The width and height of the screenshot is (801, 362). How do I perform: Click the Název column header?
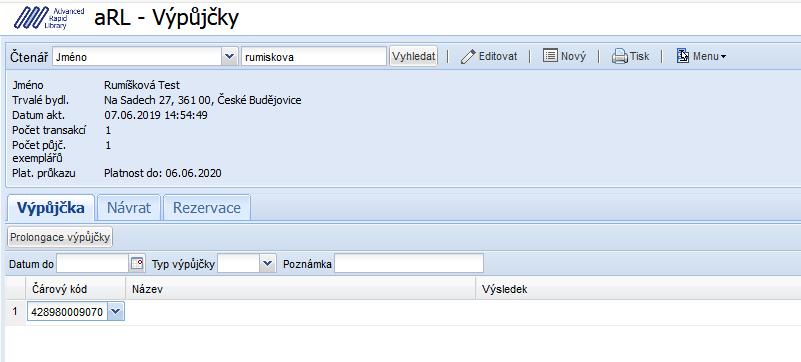pyautogui.click(x=300, y=289)
